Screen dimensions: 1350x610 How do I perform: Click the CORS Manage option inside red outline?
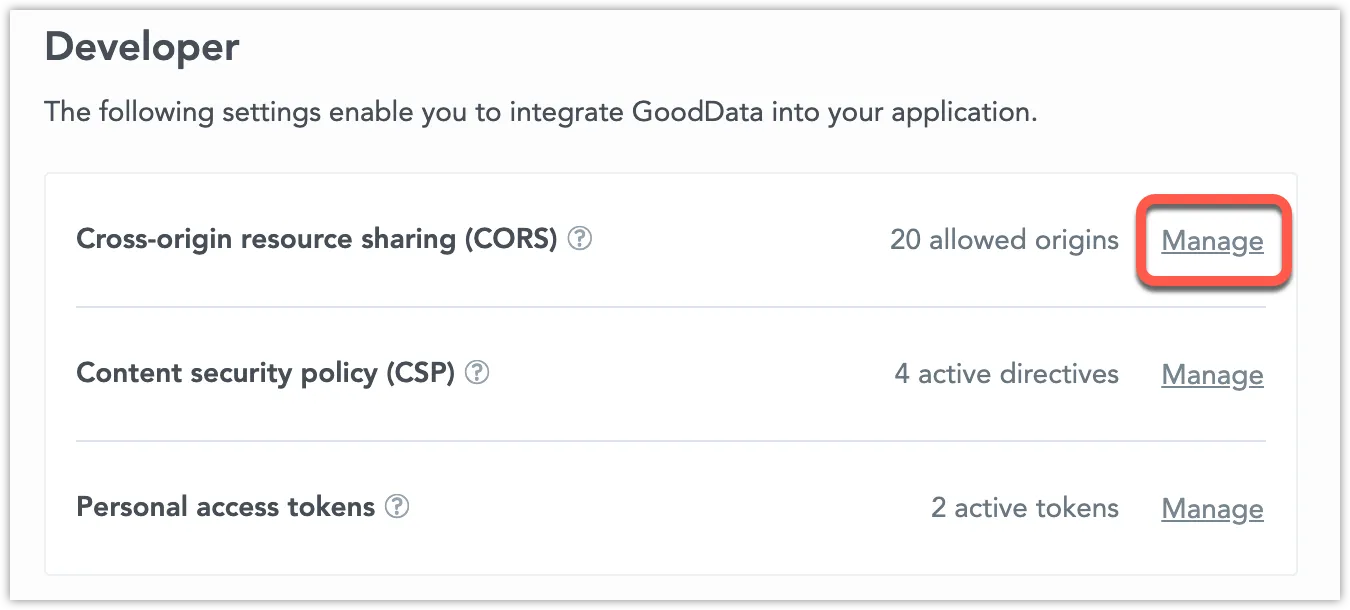[x=1211, y=241]
